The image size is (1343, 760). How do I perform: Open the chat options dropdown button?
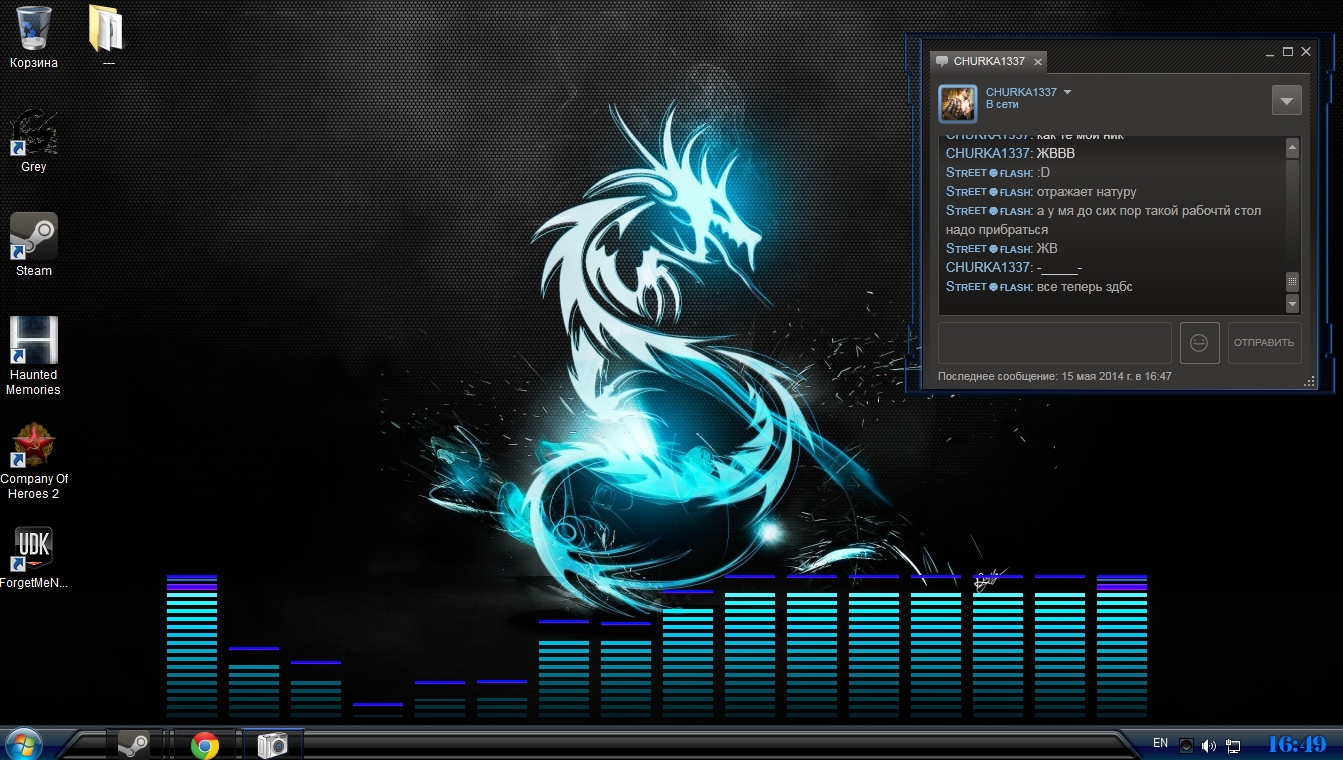click(x=1286, y=100)
